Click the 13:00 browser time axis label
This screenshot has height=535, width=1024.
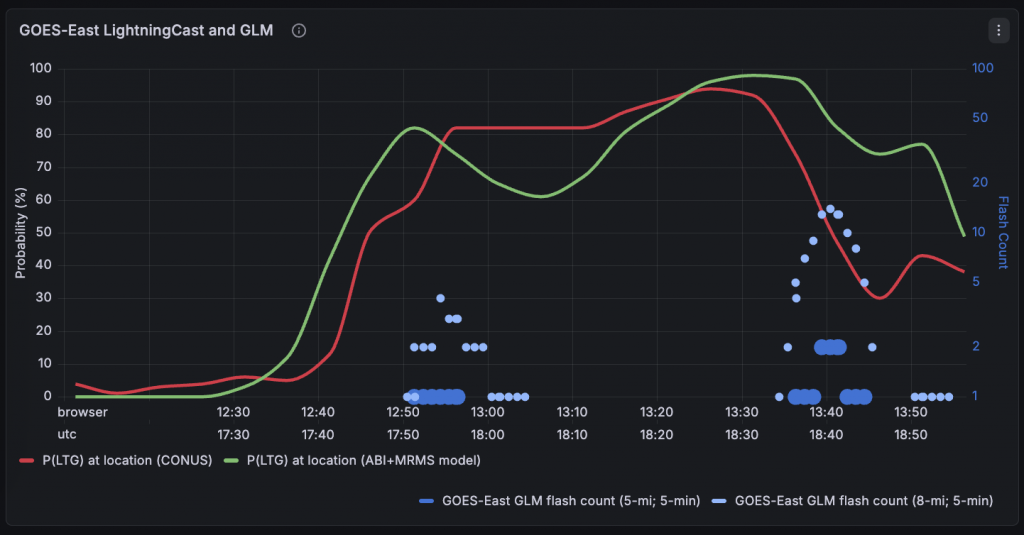(487, 412)
